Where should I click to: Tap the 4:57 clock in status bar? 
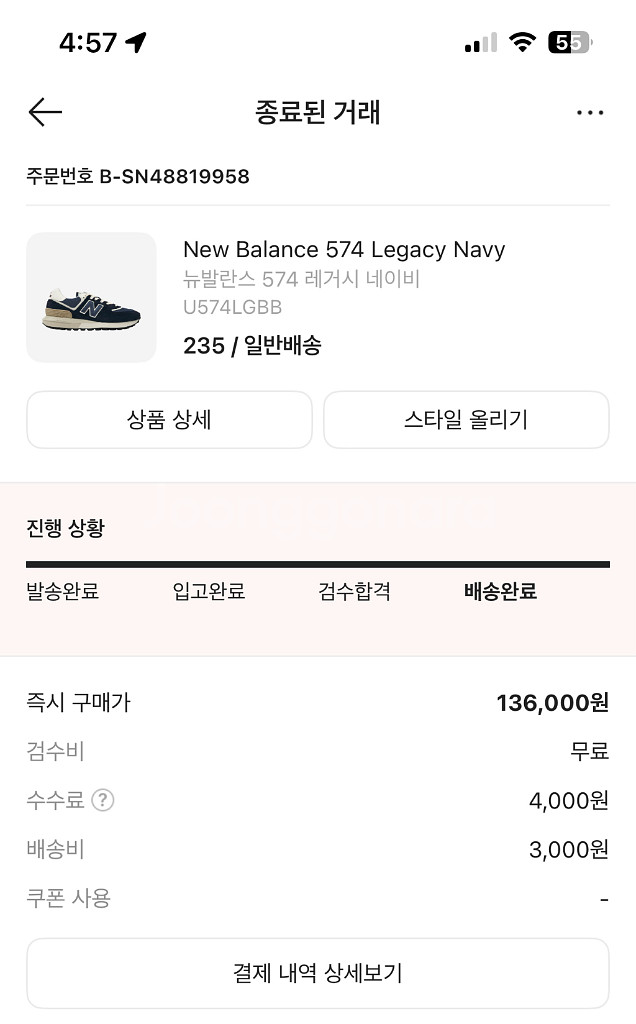[x=88, y=42]
